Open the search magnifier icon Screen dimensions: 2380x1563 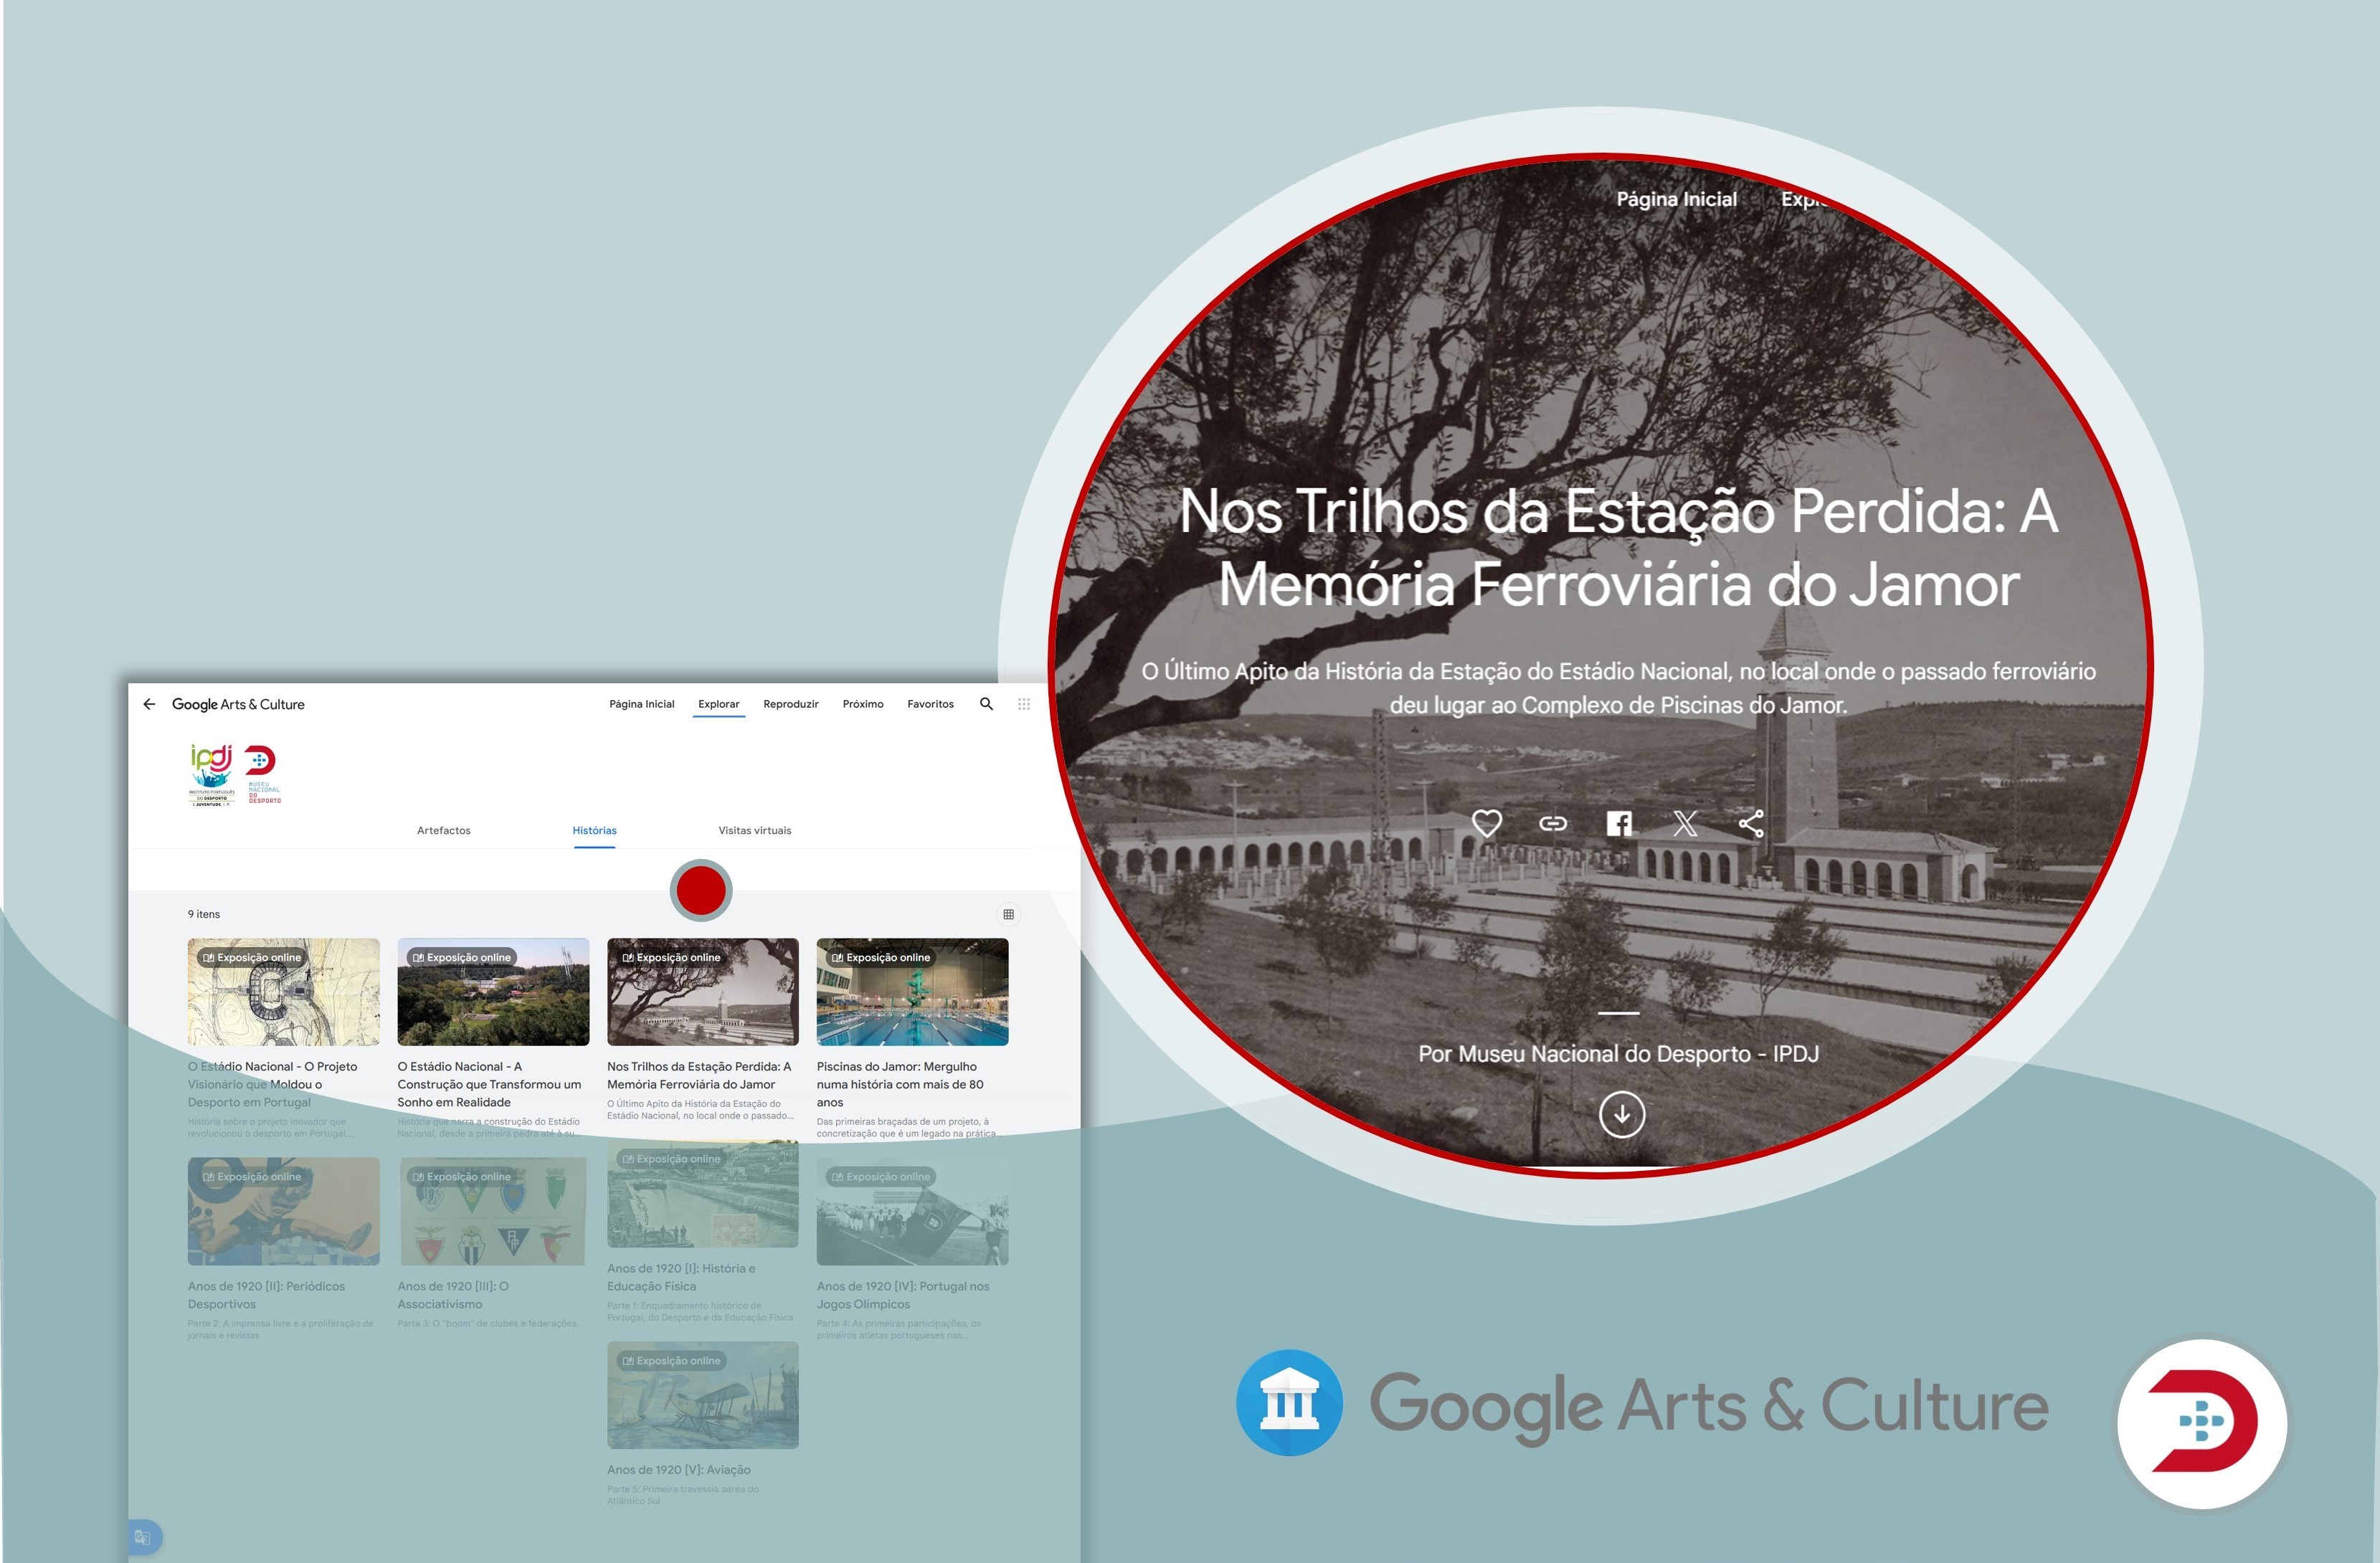(x=986, y=704)
